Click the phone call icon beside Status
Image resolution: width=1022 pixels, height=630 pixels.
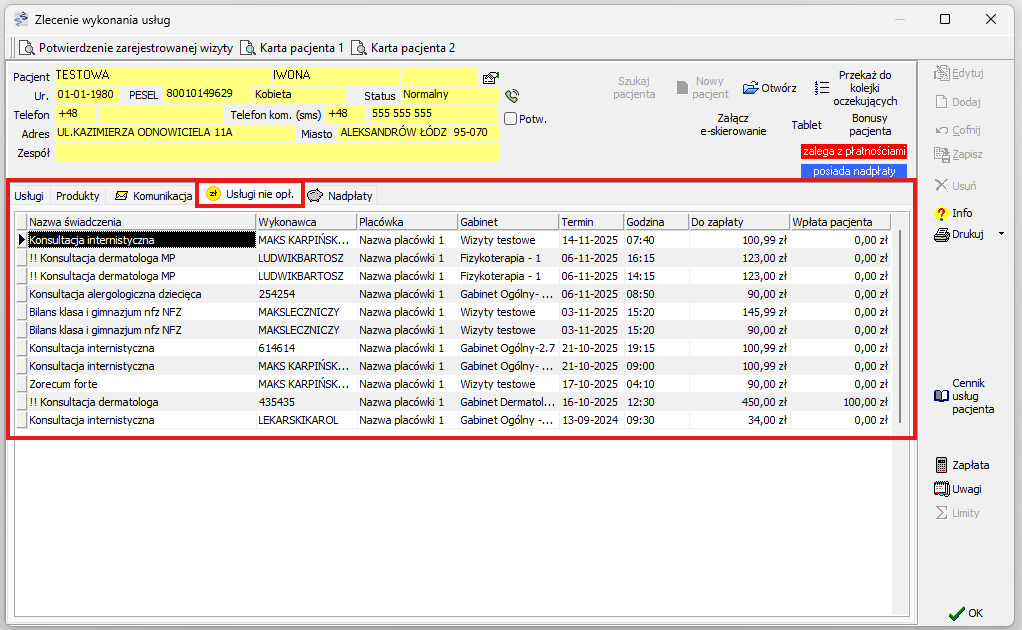click(512, 96)
